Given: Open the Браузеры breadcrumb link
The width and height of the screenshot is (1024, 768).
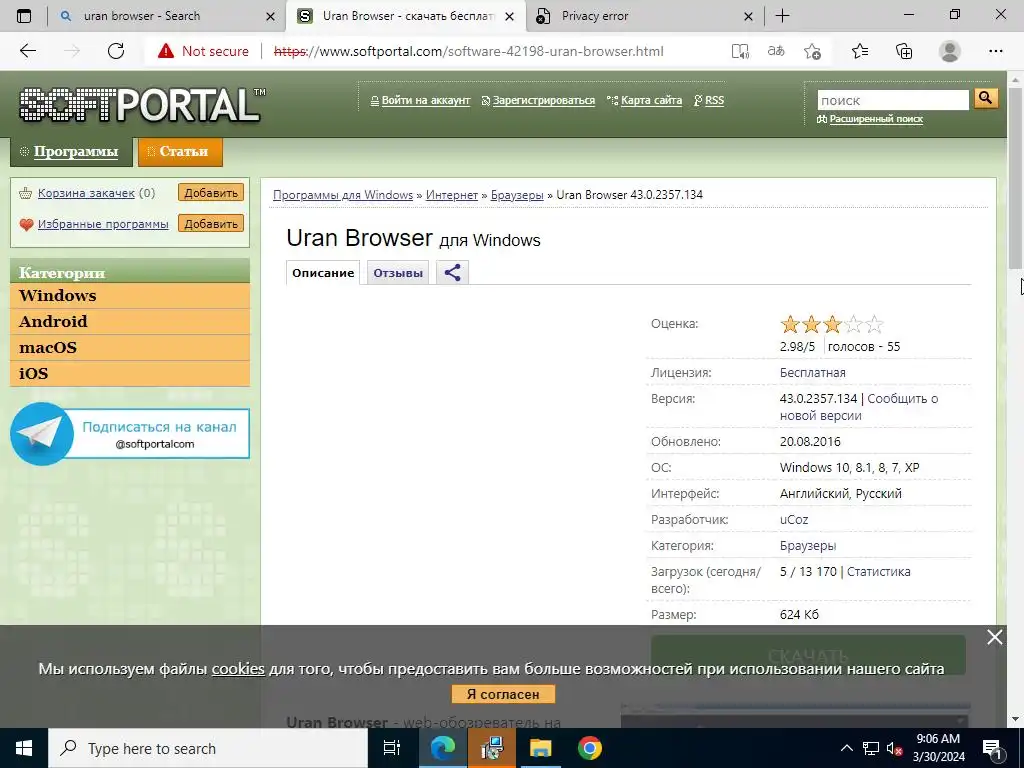Looking at the screenshot, I should 517,195.
